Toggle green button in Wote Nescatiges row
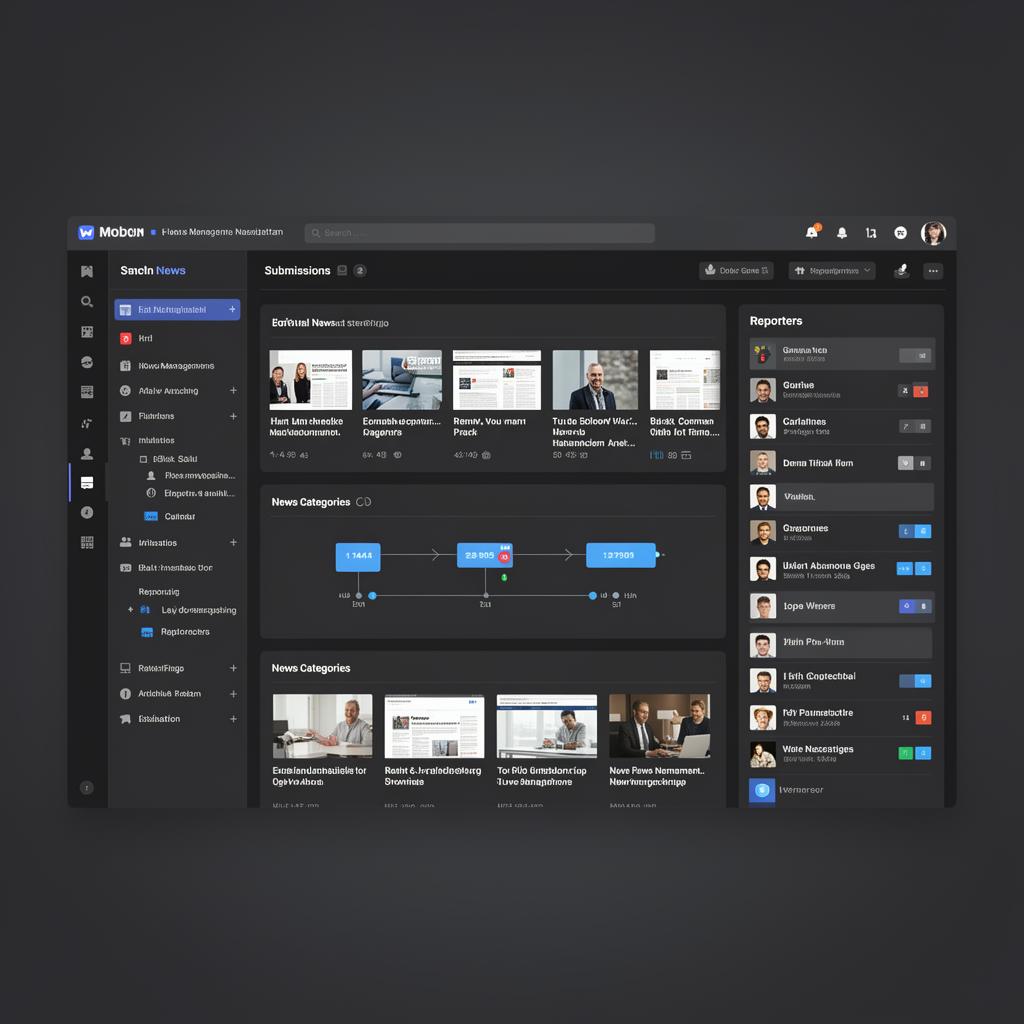1024x1024 pixels. [905, 753]
